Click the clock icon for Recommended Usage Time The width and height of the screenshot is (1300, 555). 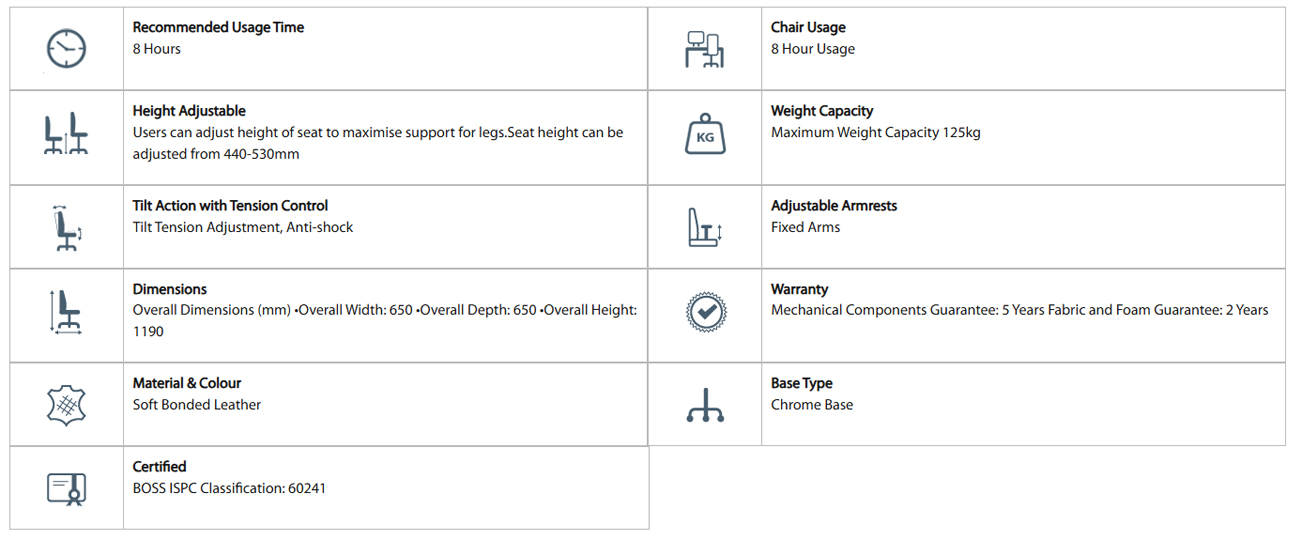point(67,48)
